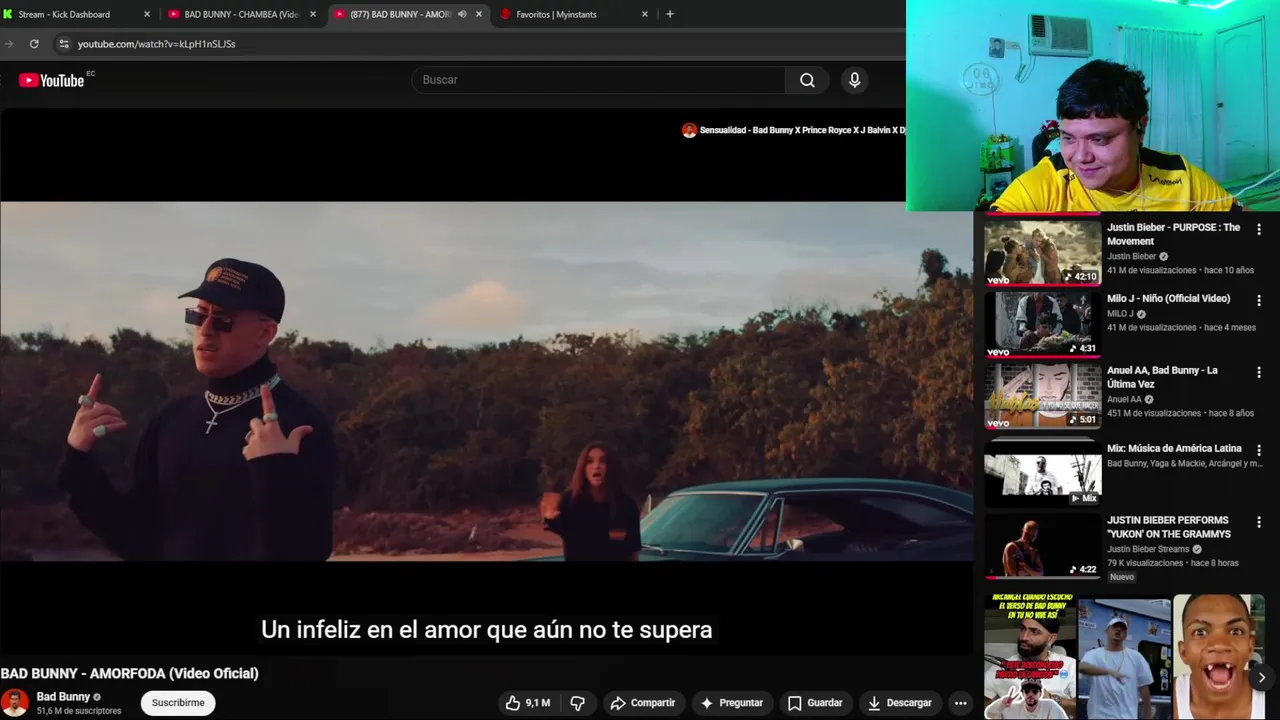Open Justin Bieber YUKON Grammys thumbnail
The width and height of the screenshot is (1280, 720).
1042,546
